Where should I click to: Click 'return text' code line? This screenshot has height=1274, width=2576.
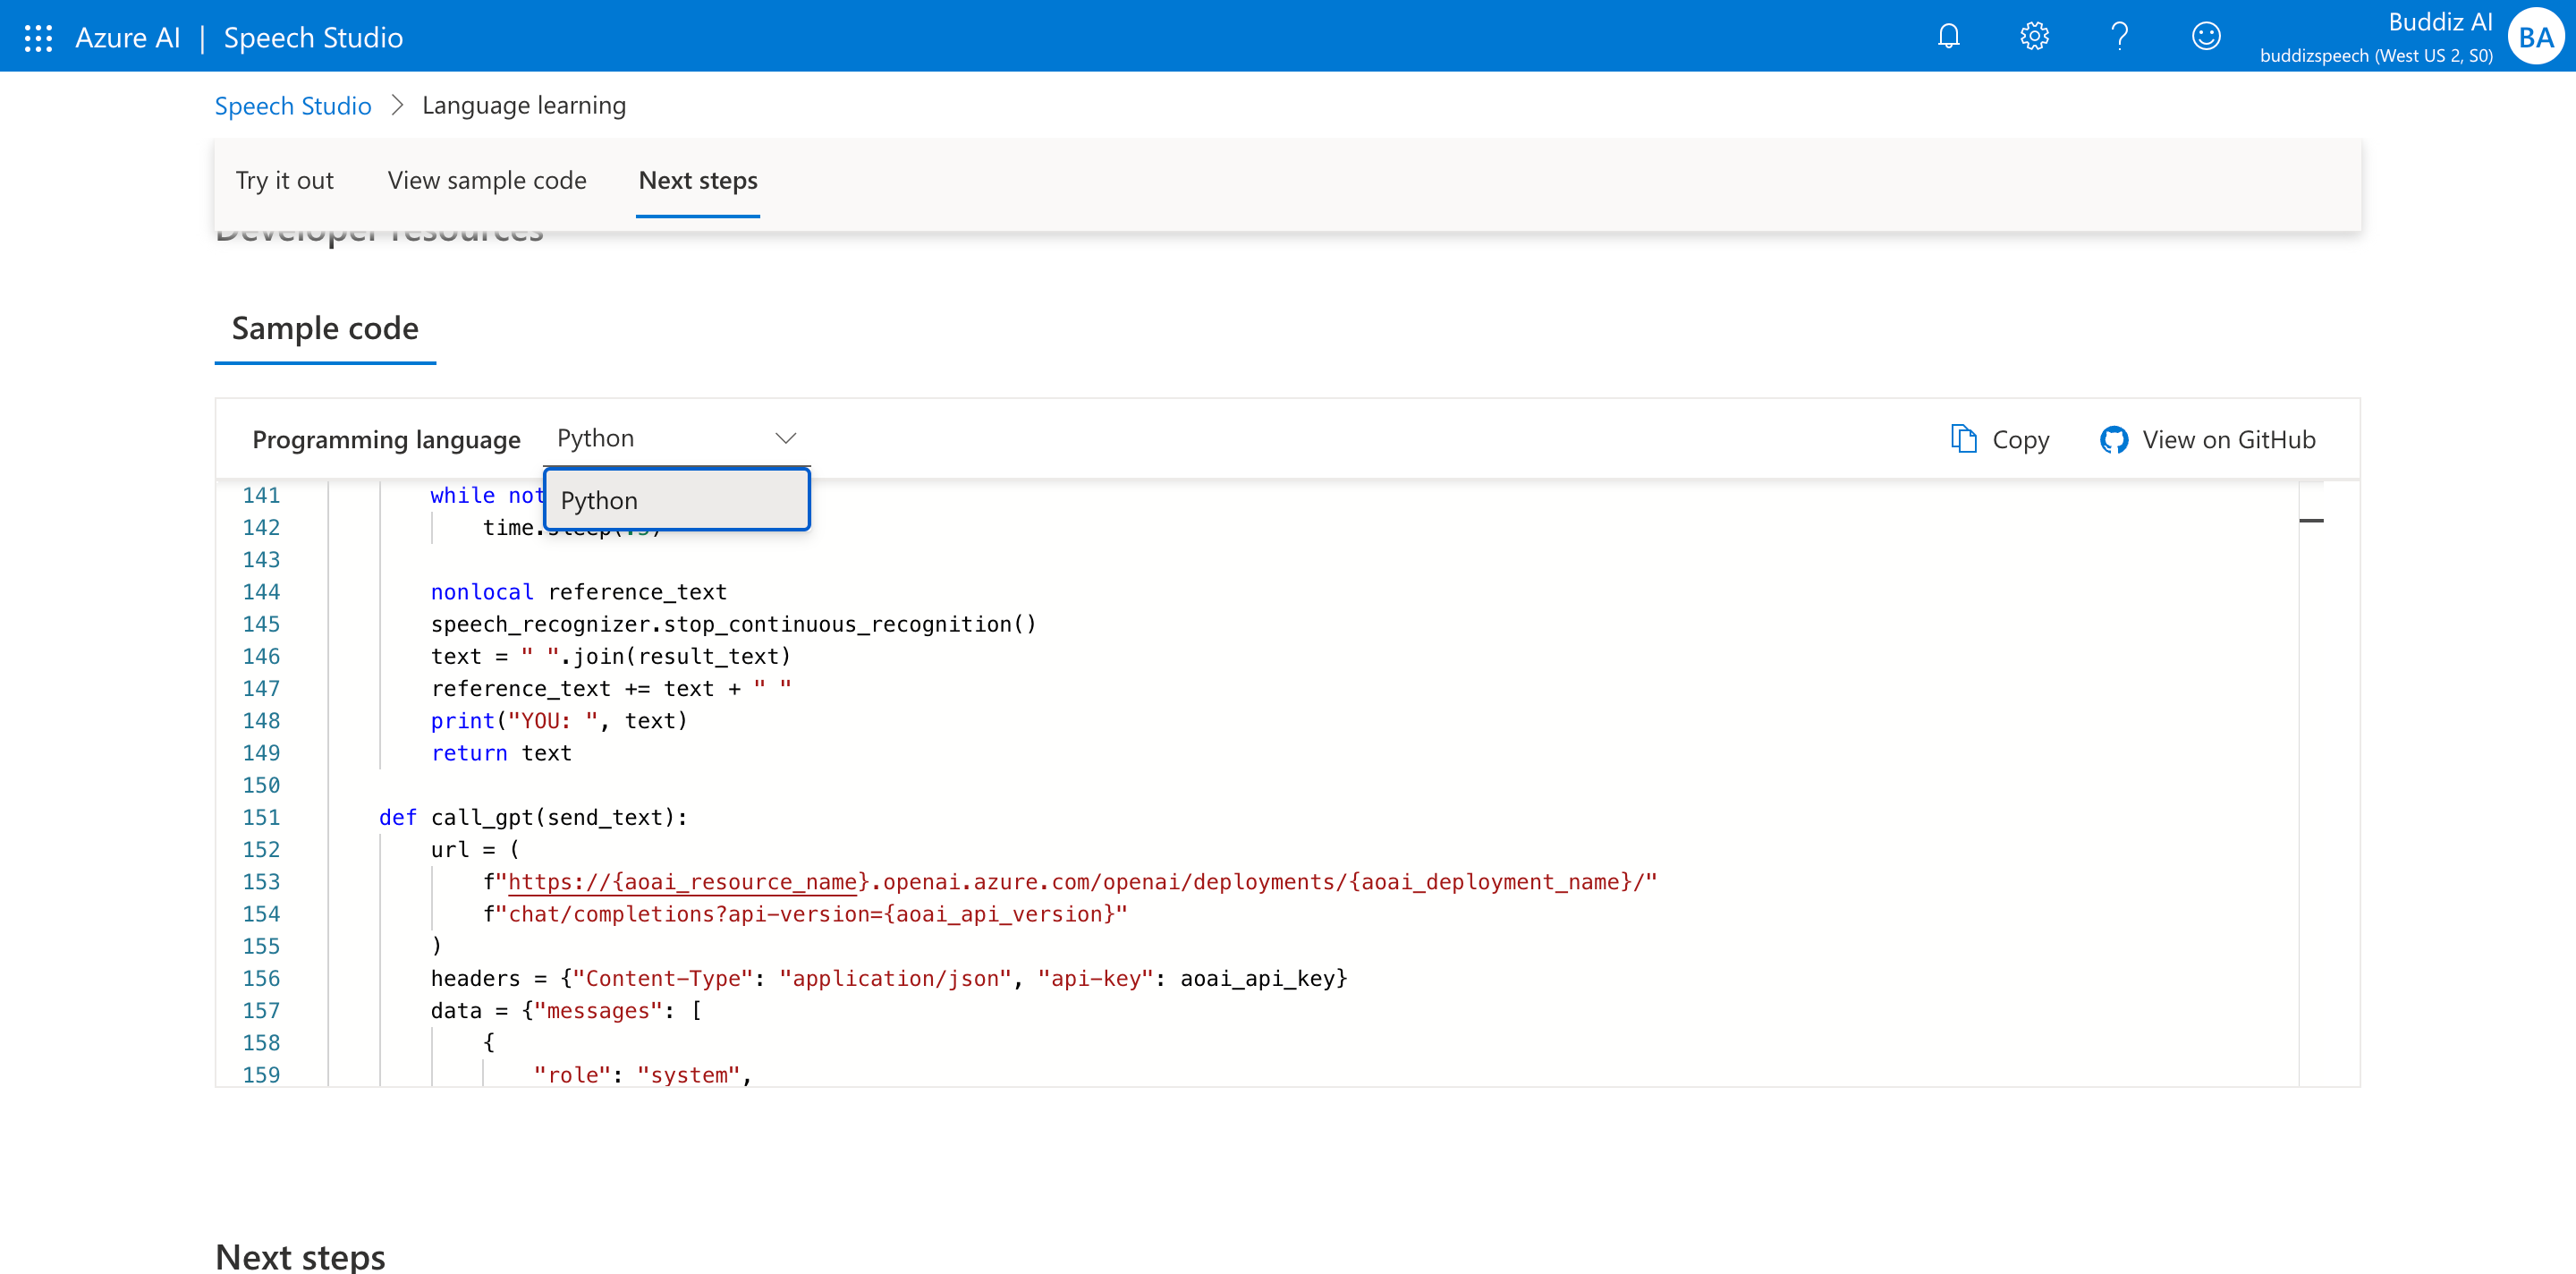[x=501, y=753]
